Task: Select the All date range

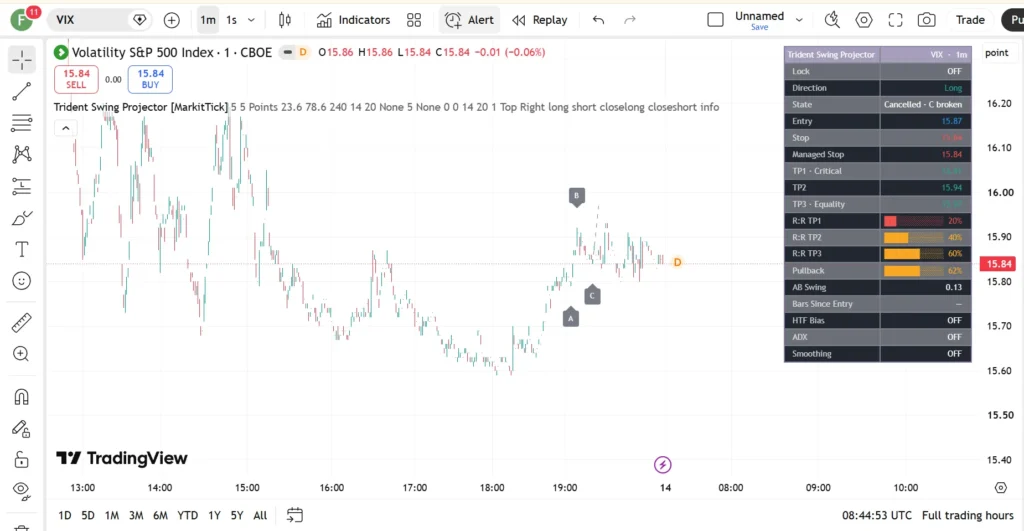Action: (260, 515)
